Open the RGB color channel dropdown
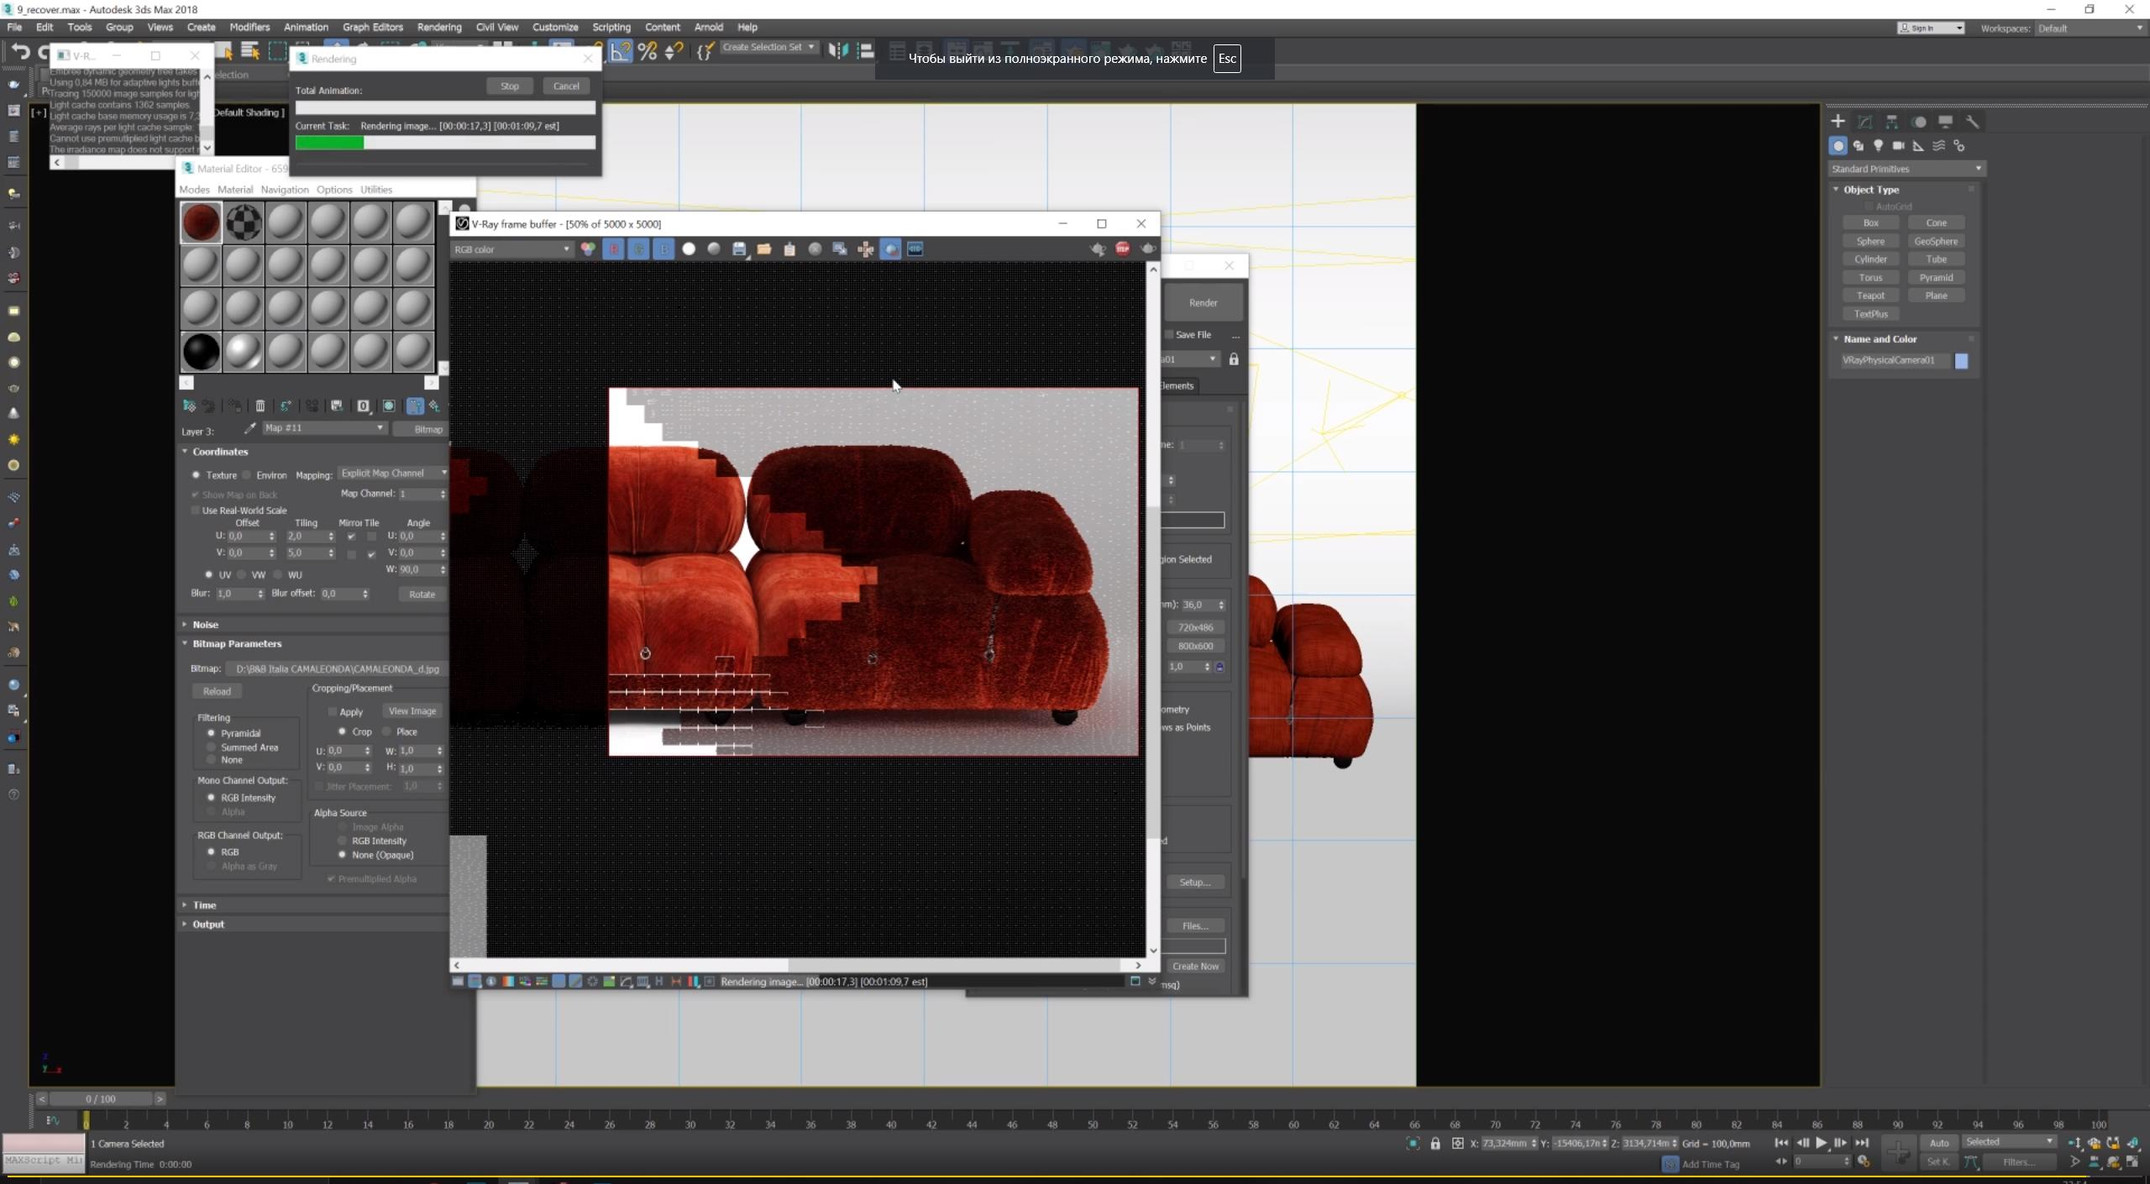This screenshot has width=2150, height=1184. [511, 249]
